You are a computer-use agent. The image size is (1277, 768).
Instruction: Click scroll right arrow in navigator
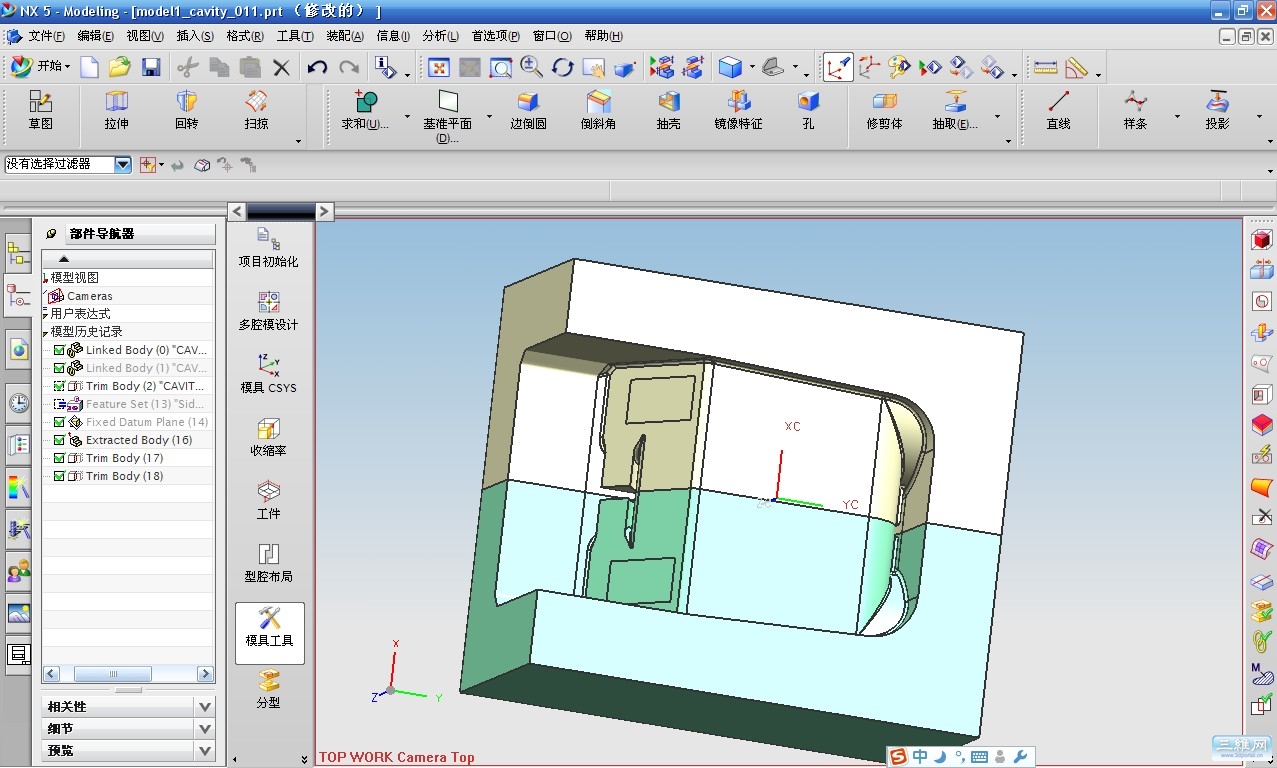206,674
